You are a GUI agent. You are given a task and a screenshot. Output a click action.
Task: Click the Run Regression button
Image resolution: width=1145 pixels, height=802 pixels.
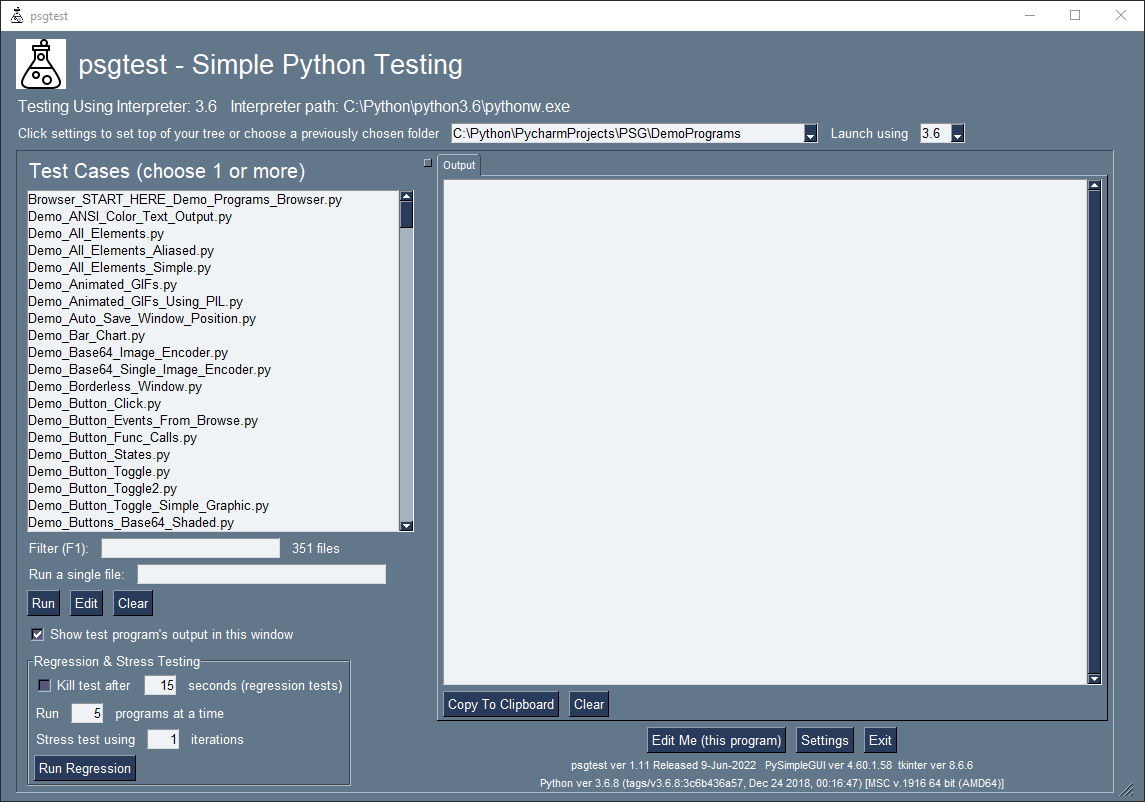85,768
